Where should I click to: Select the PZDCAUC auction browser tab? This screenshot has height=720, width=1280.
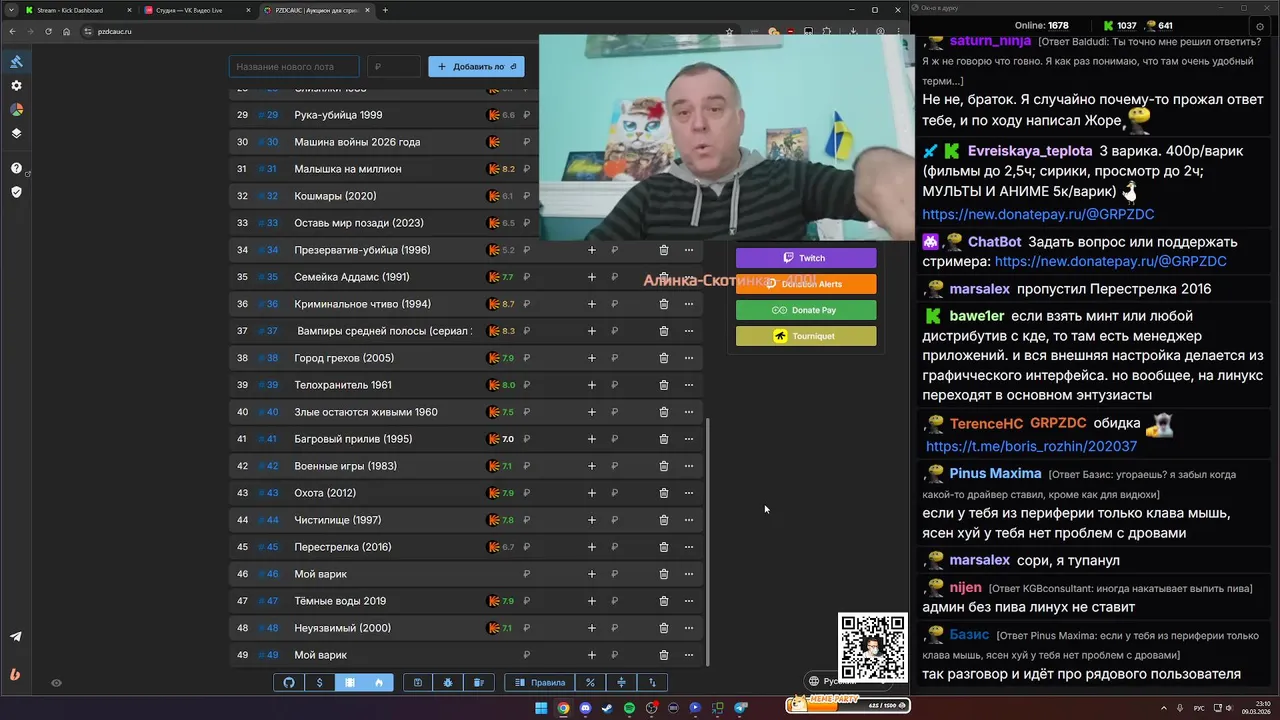pos(316,10)
